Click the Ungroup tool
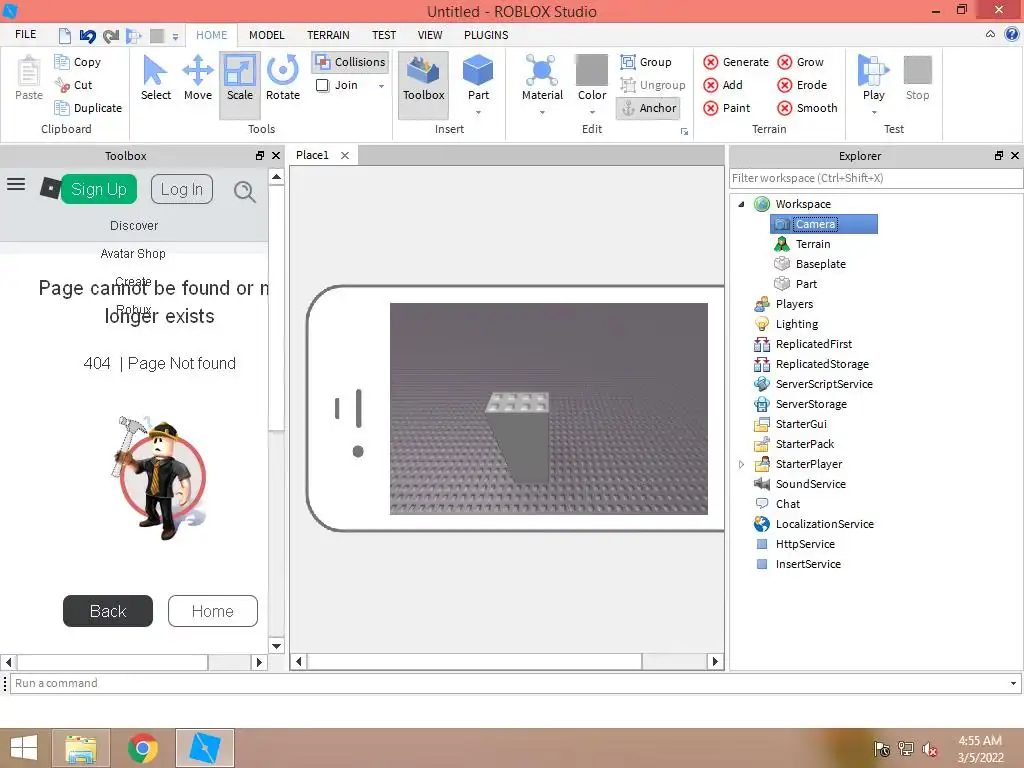Screen dimensions: 1024x768 click(653, 85)
